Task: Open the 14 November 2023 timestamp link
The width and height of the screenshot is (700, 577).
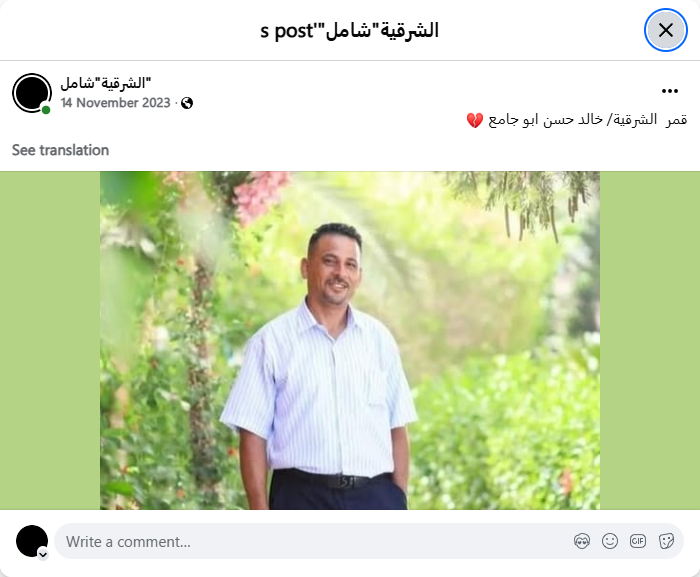Action: tap(116, 103)
